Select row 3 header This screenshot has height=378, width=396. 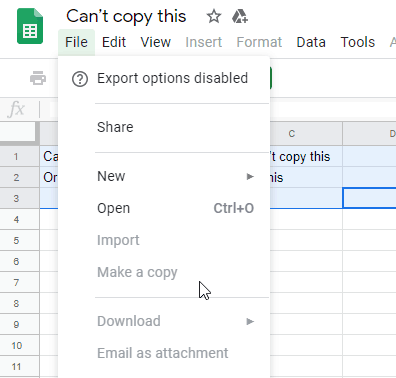pyautogui.click(x=20, y=198)
